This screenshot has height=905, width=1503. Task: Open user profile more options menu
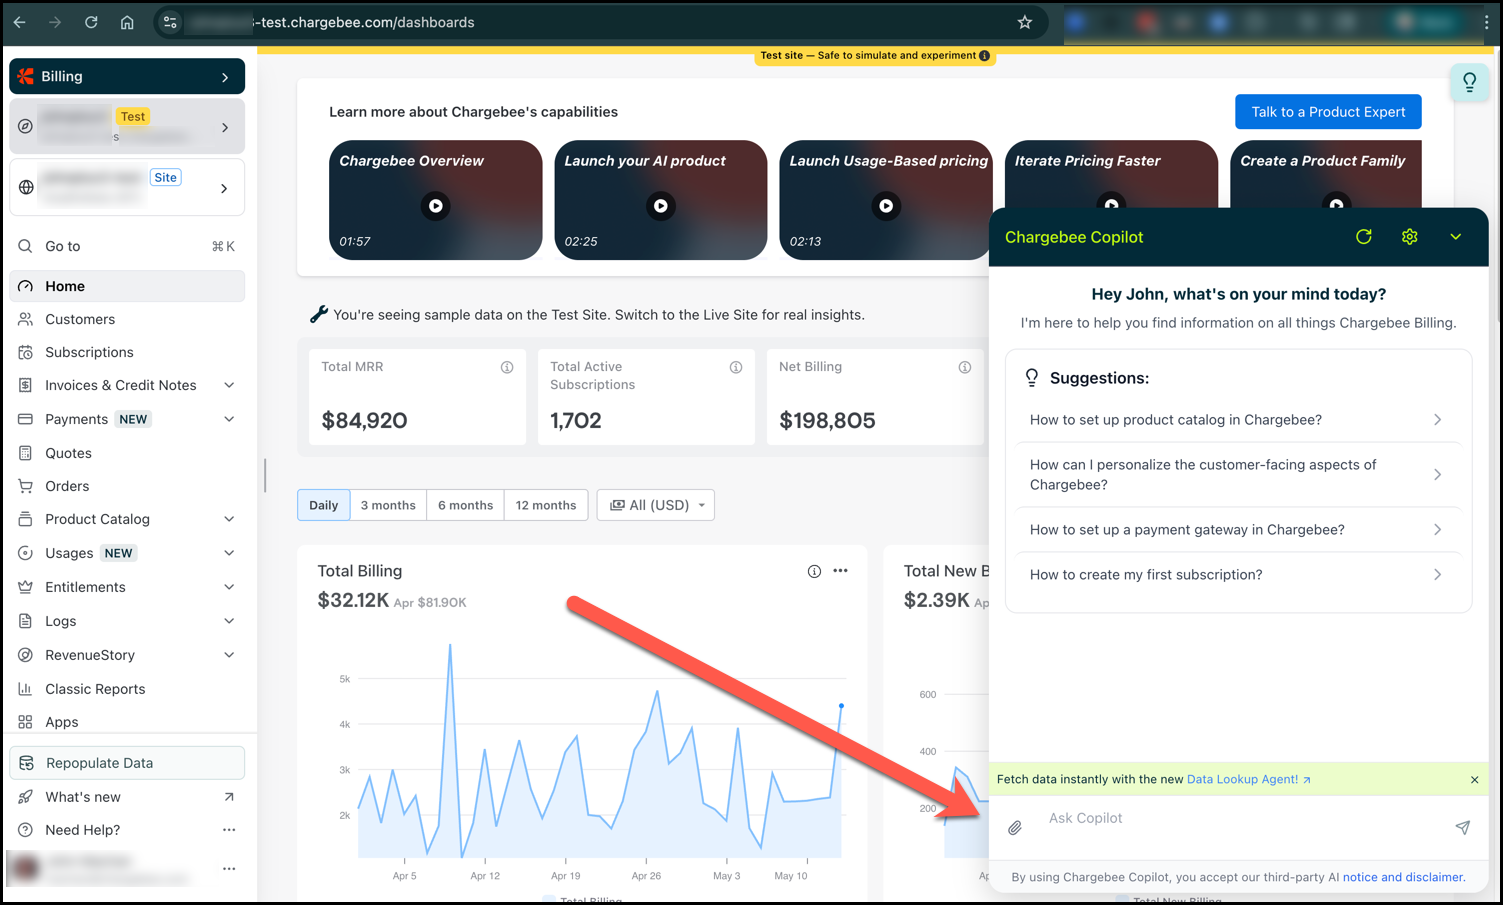pyautogui.click(x=229, y=869)
